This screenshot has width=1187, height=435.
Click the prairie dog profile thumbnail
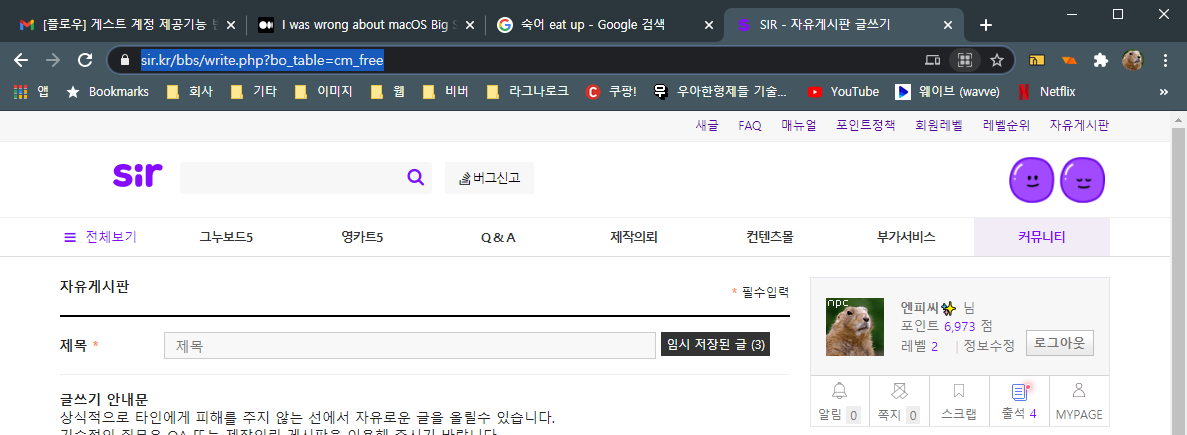click(x=855, y=326)
